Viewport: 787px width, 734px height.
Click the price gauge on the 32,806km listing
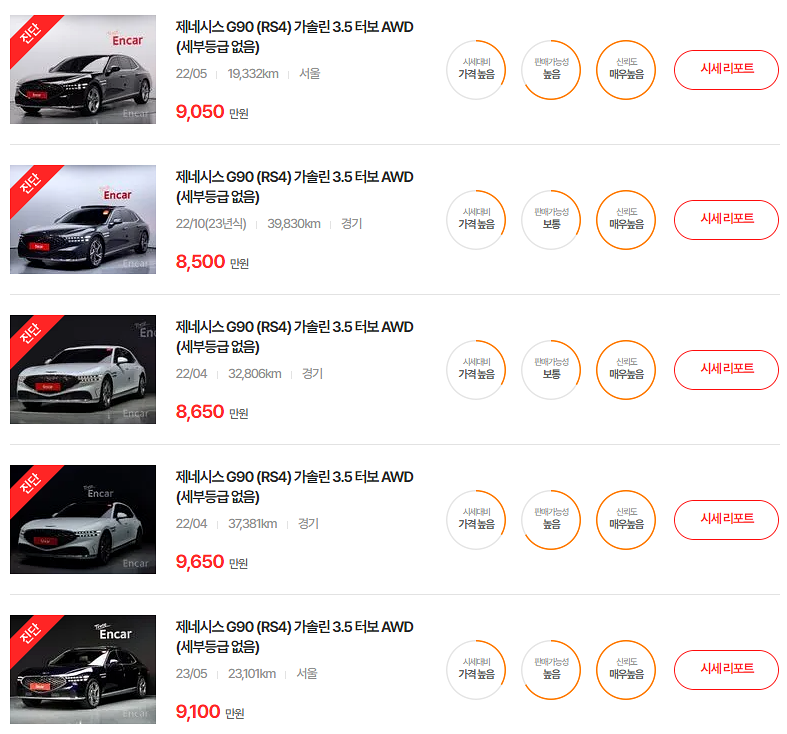click(x=476, y=370)
